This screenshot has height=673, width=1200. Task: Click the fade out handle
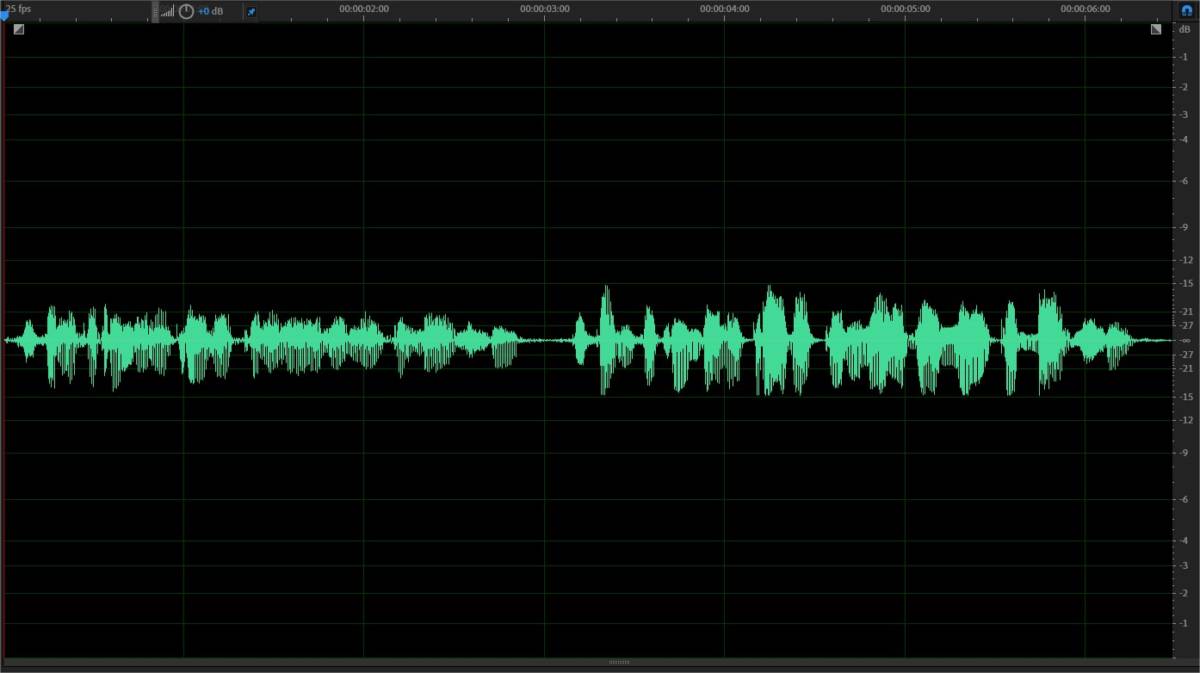(x=1156, y=29)
